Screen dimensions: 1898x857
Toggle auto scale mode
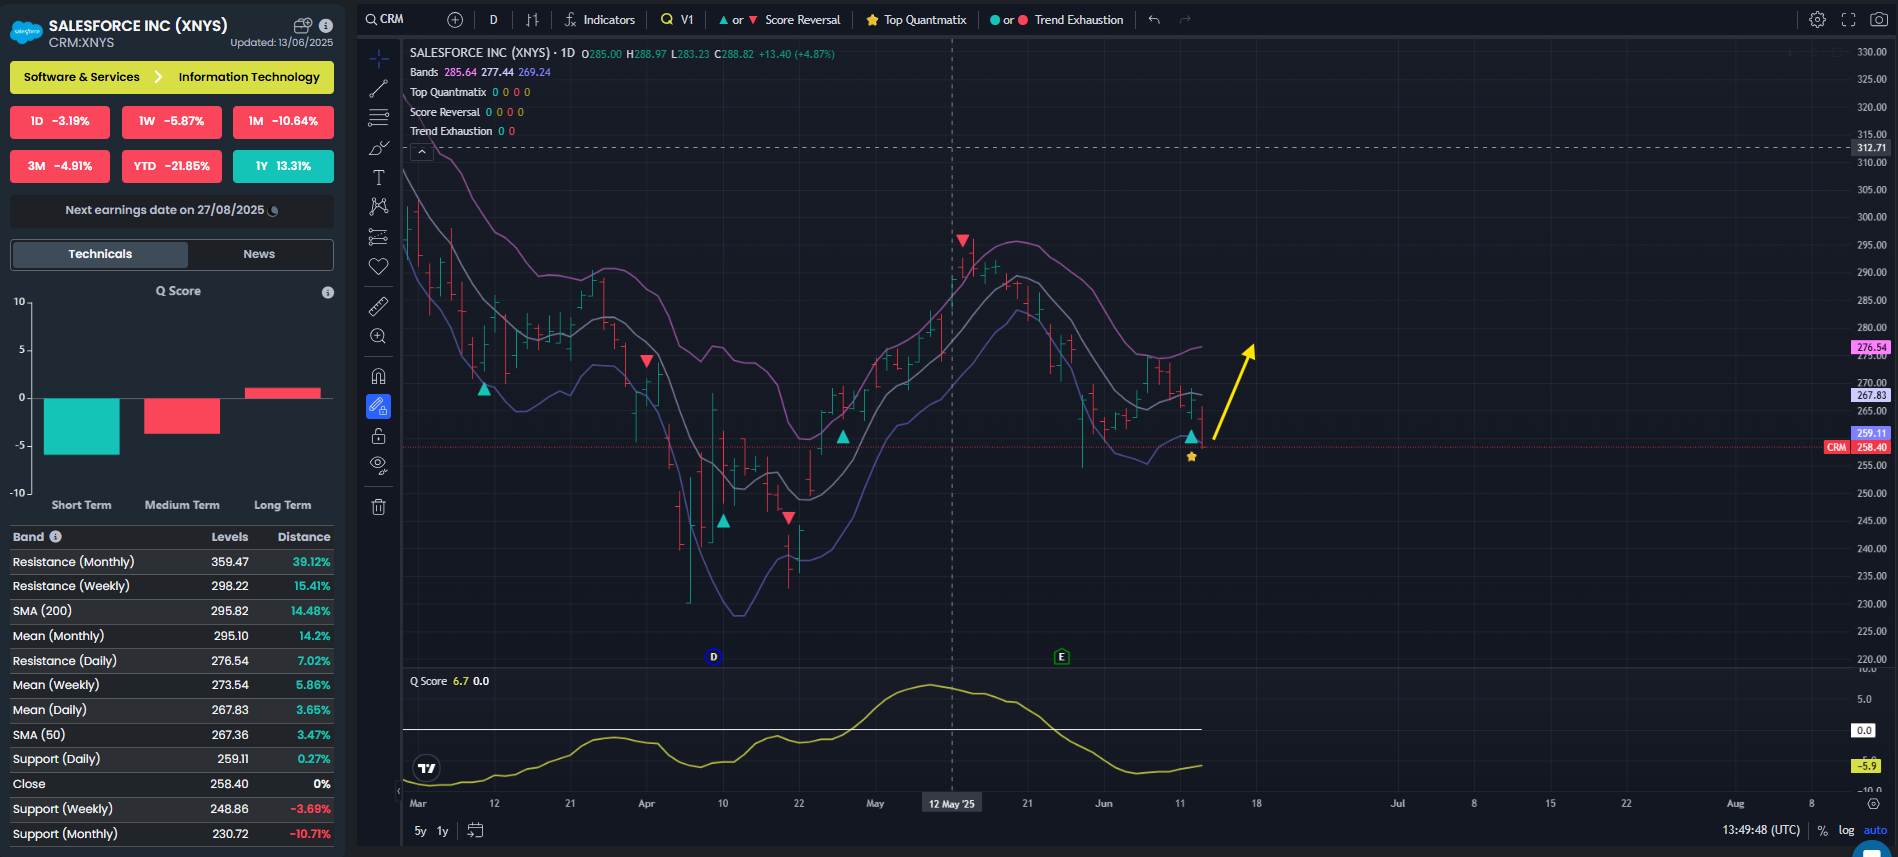tap(1875, 831)
